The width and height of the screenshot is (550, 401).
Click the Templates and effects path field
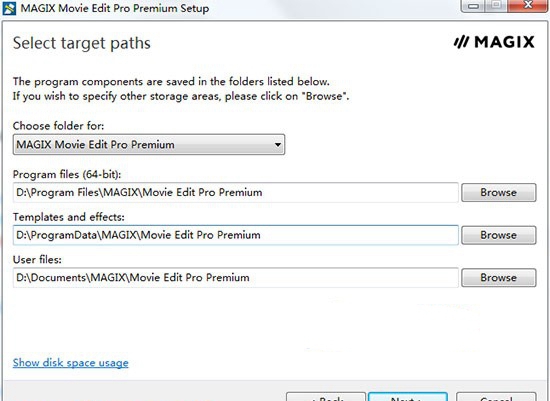(236, 235)
